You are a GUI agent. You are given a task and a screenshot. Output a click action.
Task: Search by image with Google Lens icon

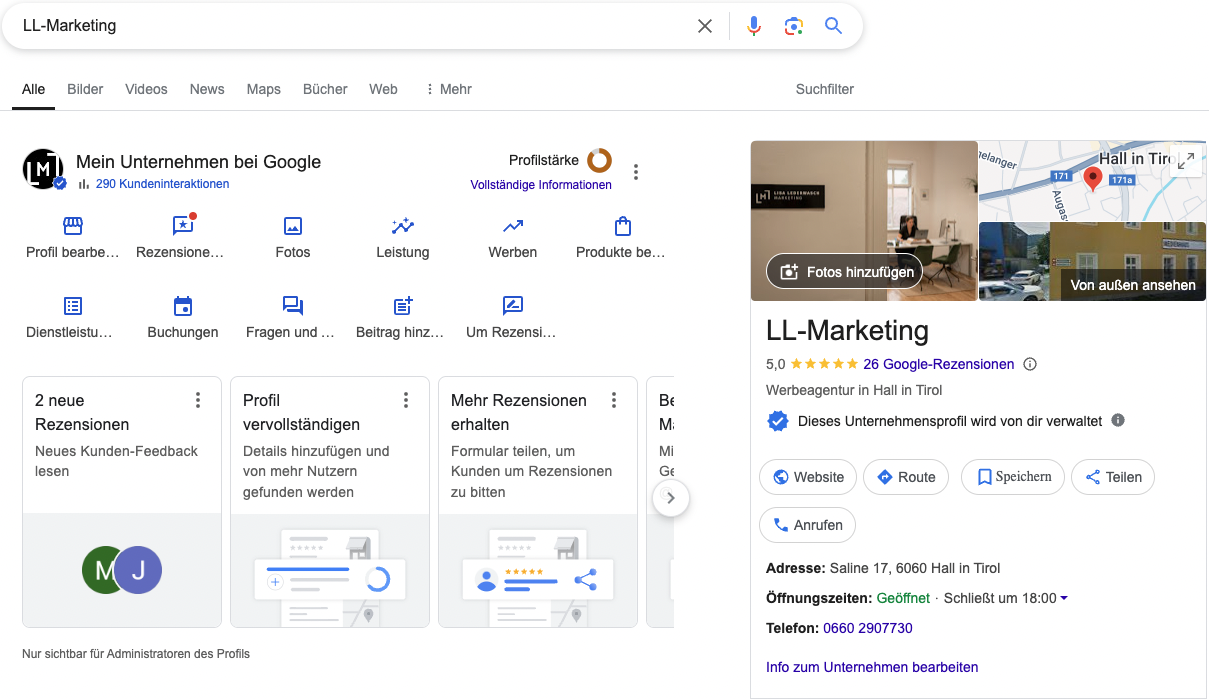794,26
